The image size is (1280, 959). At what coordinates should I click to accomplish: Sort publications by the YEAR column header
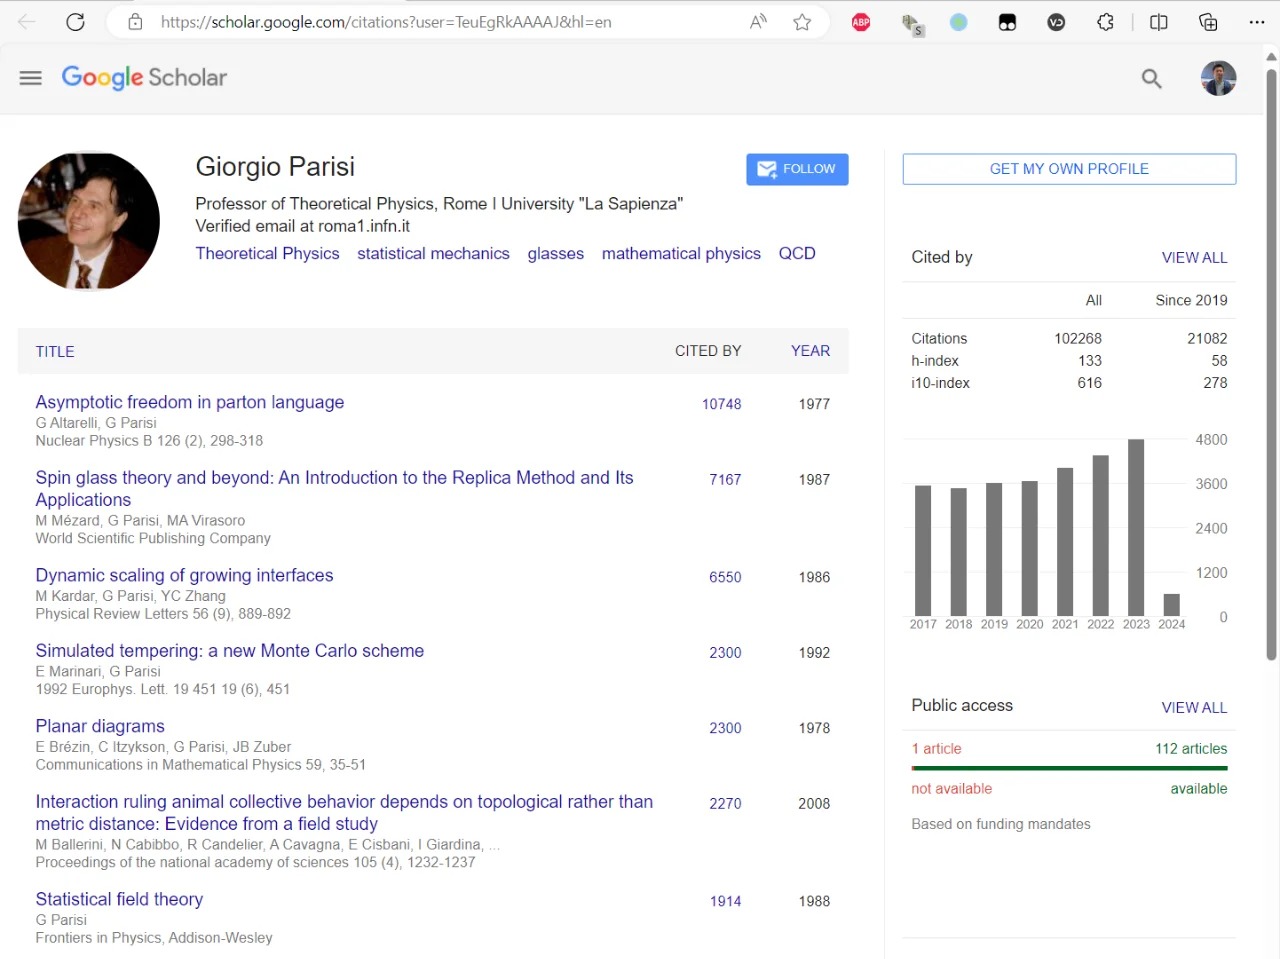click(x=810, y=351)
